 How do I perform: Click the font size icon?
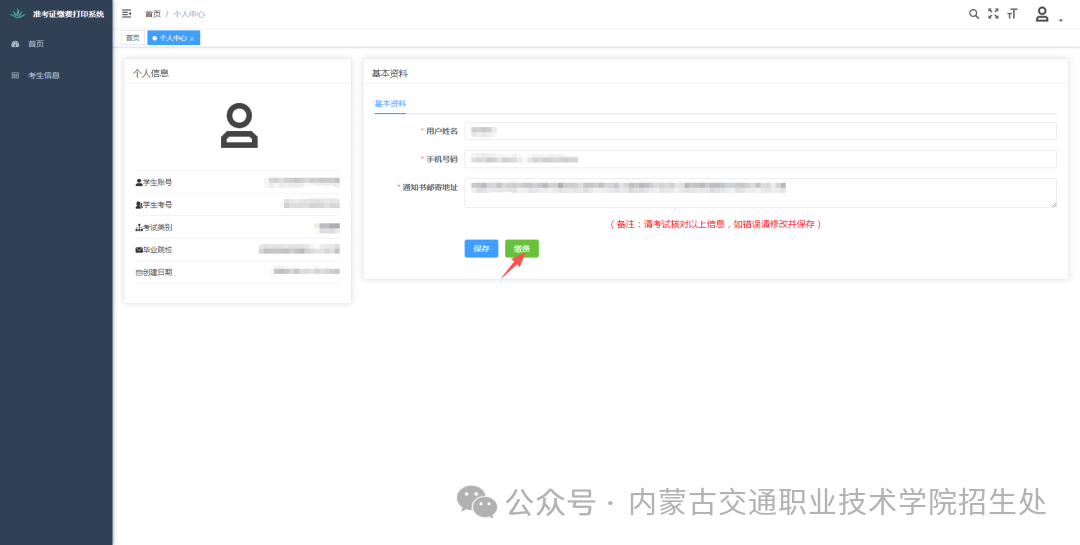click(x=1012, y=14)
